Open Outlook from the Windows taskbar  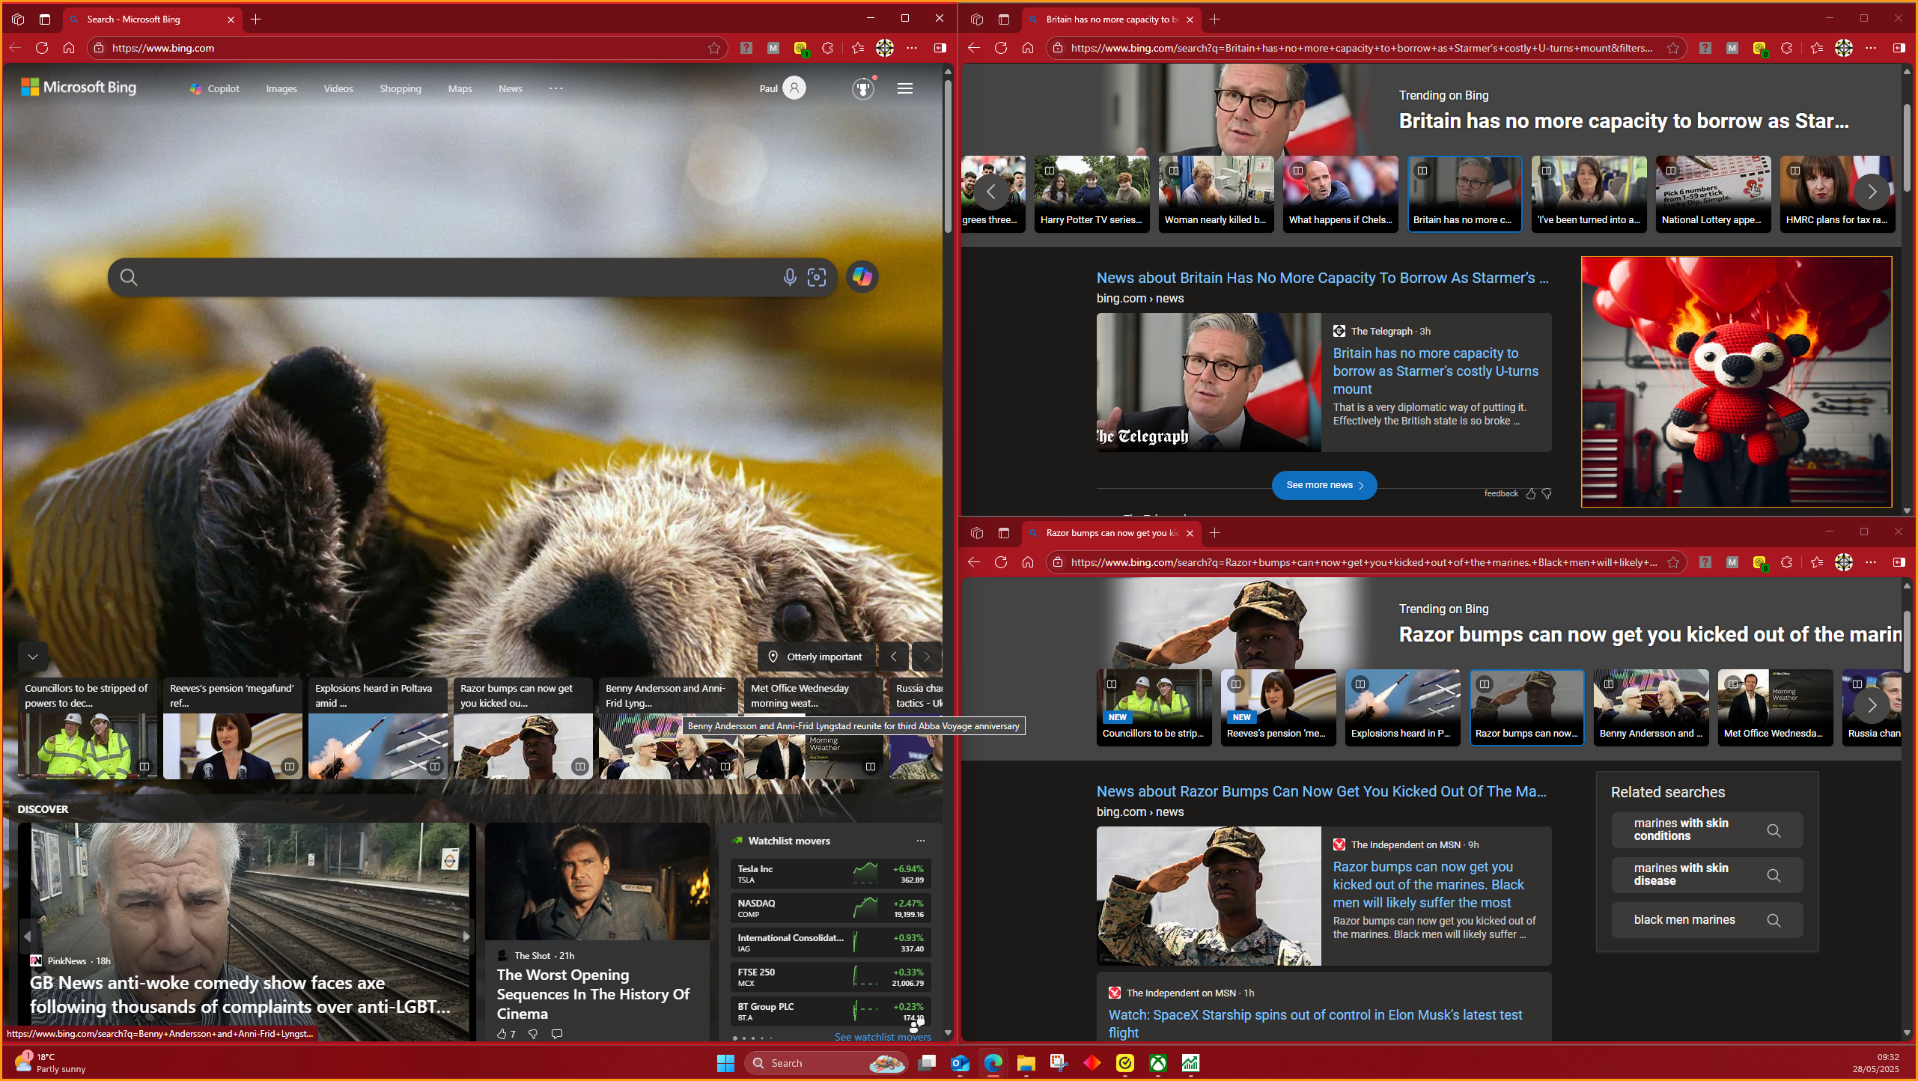[960, 1063]
